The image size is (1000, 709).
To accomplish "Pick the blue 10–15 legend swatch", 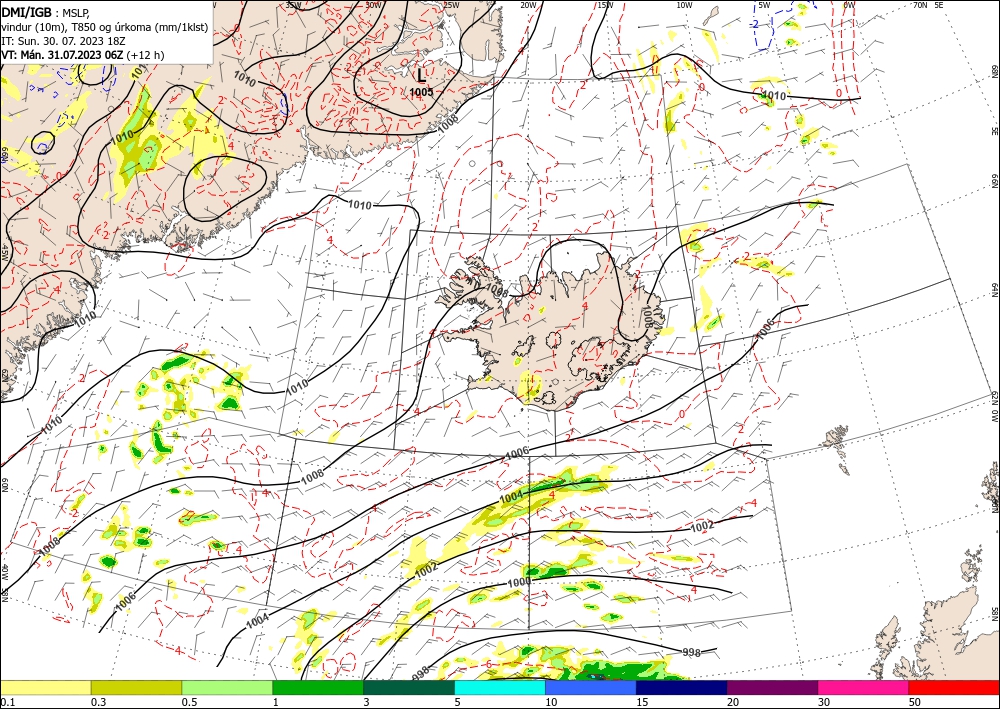I will click(x=591, y=687).
